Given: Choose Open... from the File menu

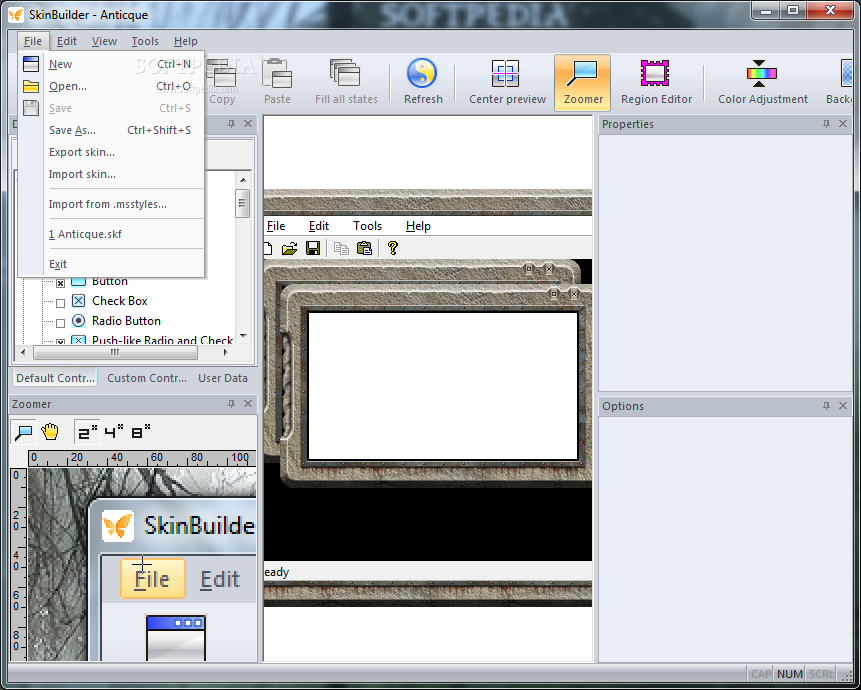Looking at the screenshot, I should coord(111,86).
